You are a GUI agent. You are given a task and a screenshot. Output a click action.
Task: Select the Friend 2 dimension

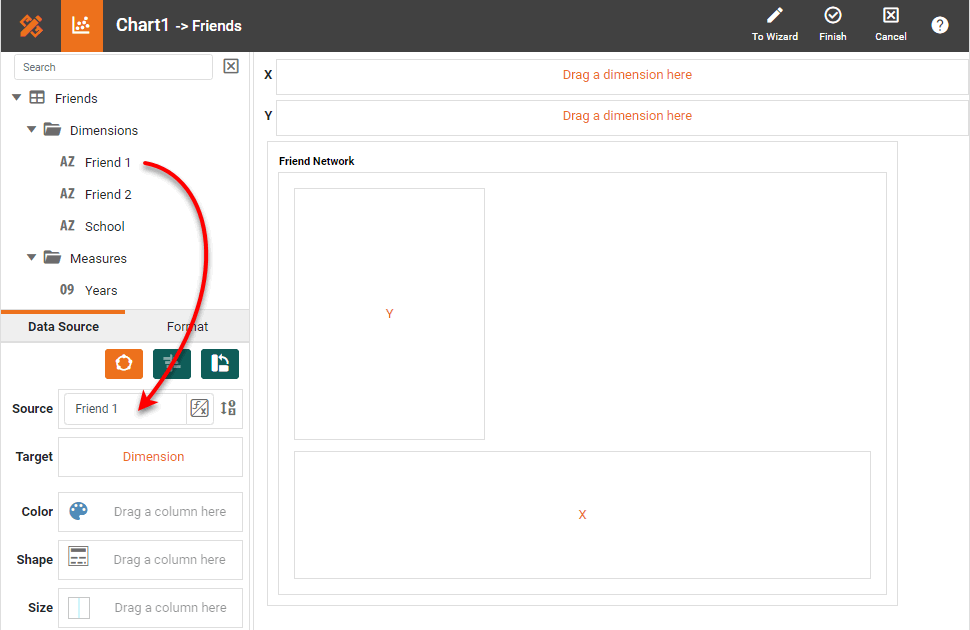point(108,194)
